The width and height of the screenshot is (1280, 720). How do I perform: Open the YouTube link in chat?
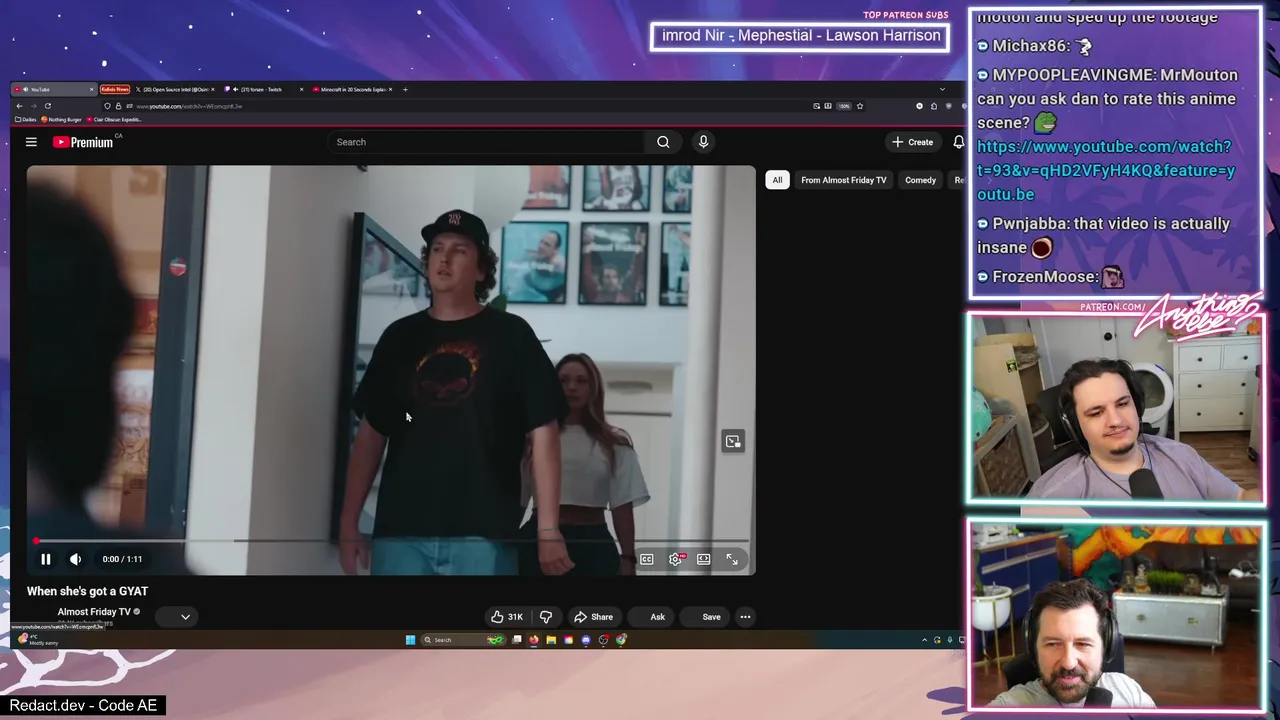coord(1106,170)
